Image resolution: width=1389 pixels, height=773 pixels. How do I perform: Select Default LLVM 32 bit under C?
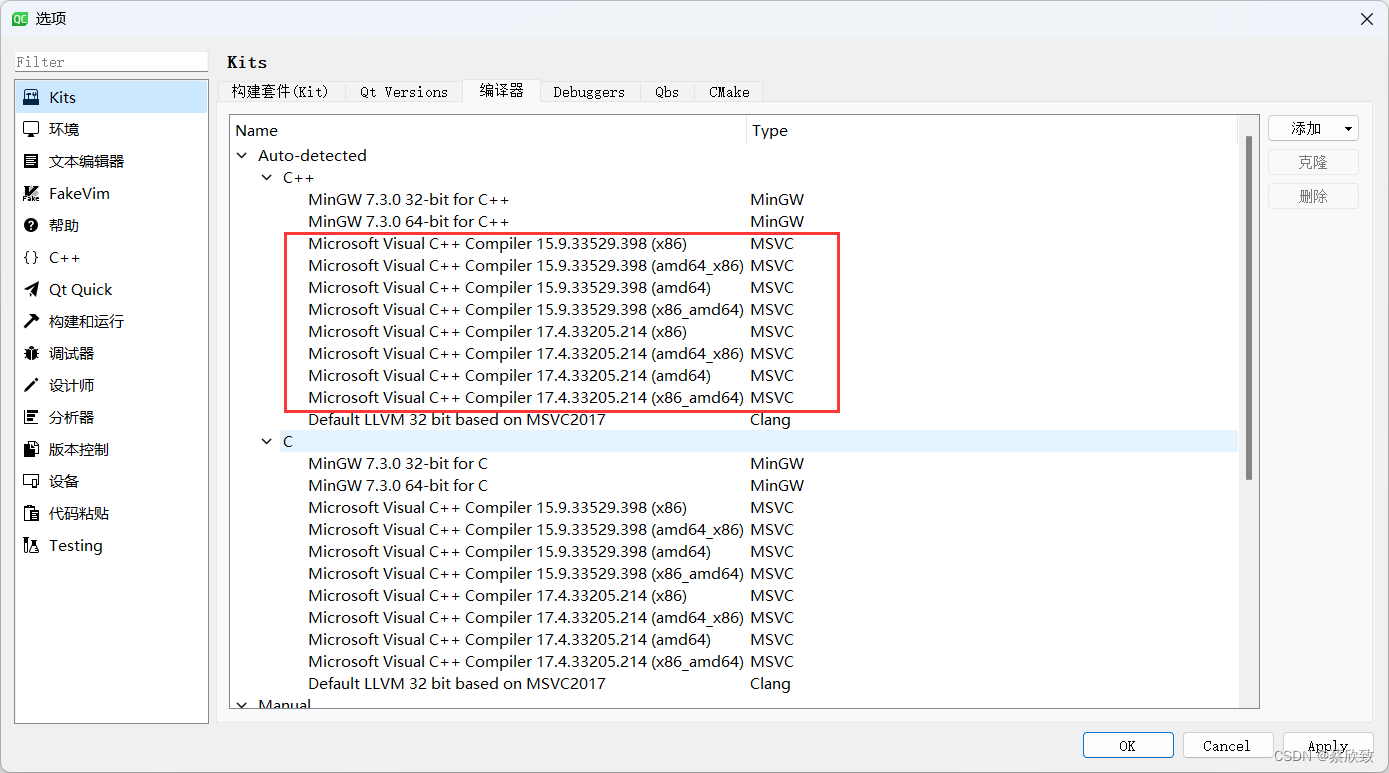(x=457, y=684)
